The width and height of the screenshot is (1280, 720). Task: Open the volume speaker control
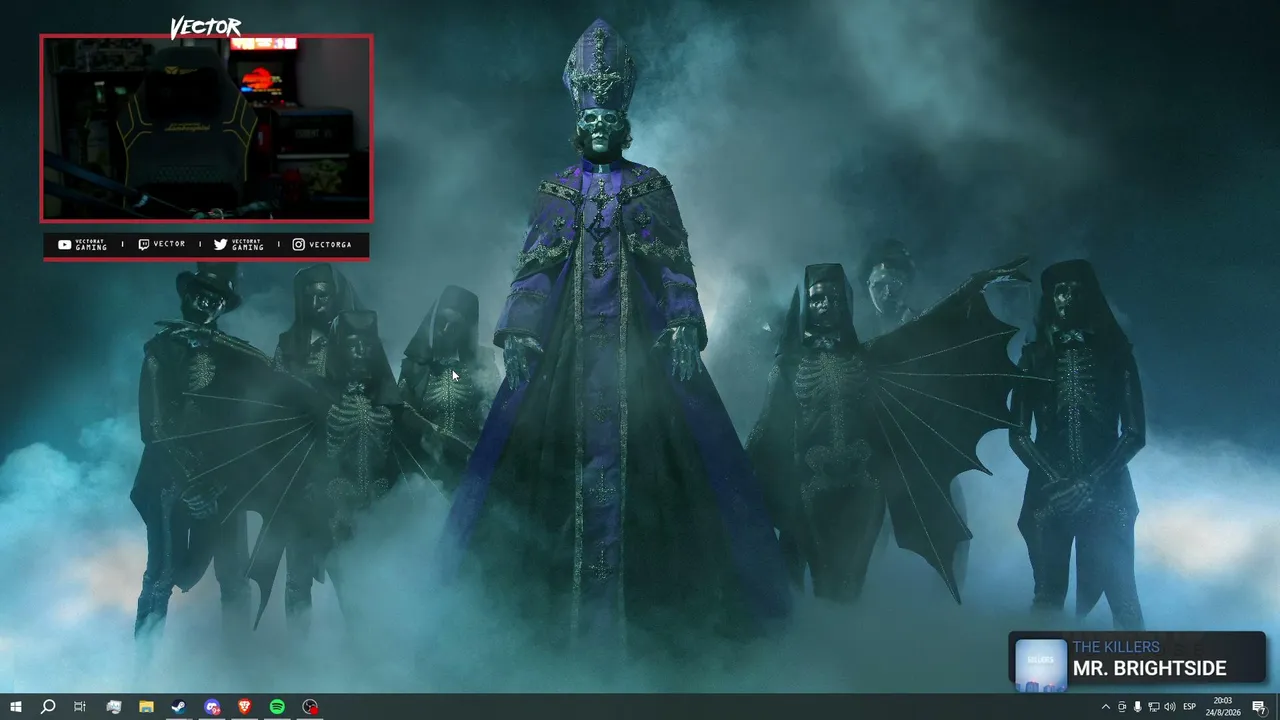(x=1169, y=707)
